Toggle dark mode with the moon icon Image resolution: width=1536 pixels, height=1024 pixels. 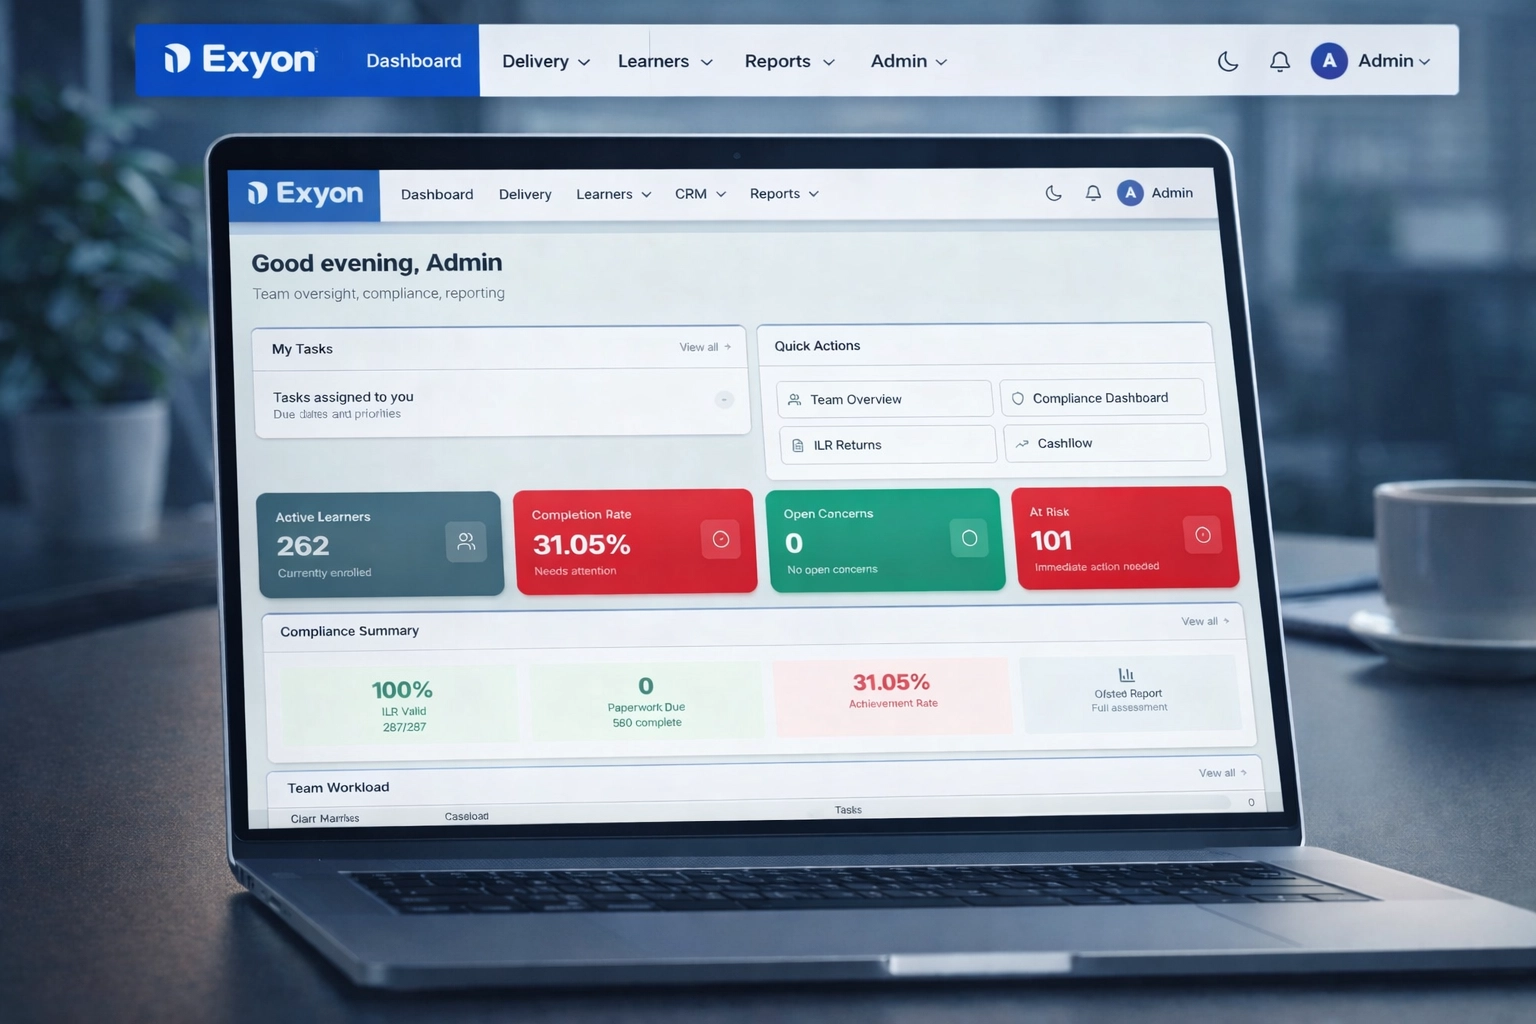click(x=1053, y=193)
